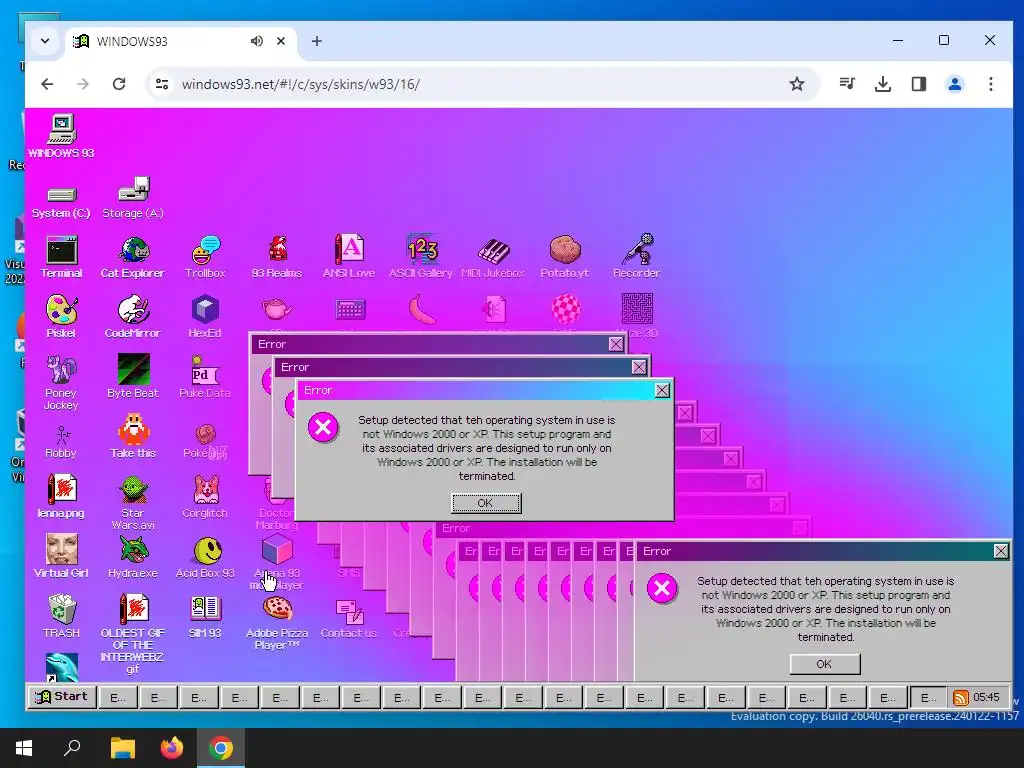This screenshot has width=1024, height=768.
Task: Bookmark this page with the star
Action: 797,84
